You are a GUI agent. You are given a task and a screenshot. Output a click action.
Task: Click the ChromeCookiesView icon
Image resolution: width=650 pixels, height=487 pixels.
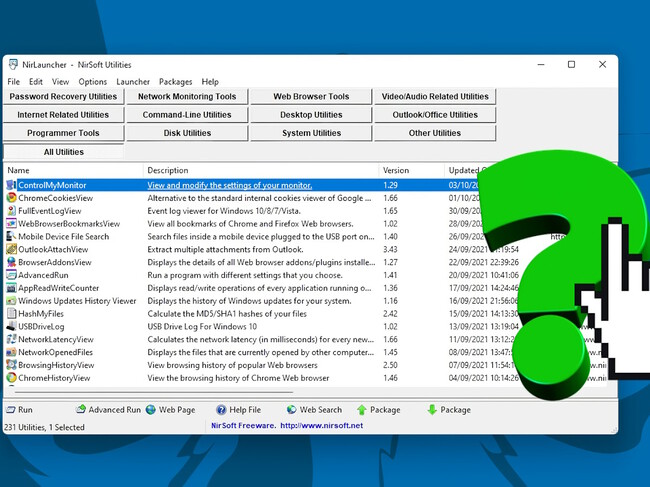click(x=11, y=198)
